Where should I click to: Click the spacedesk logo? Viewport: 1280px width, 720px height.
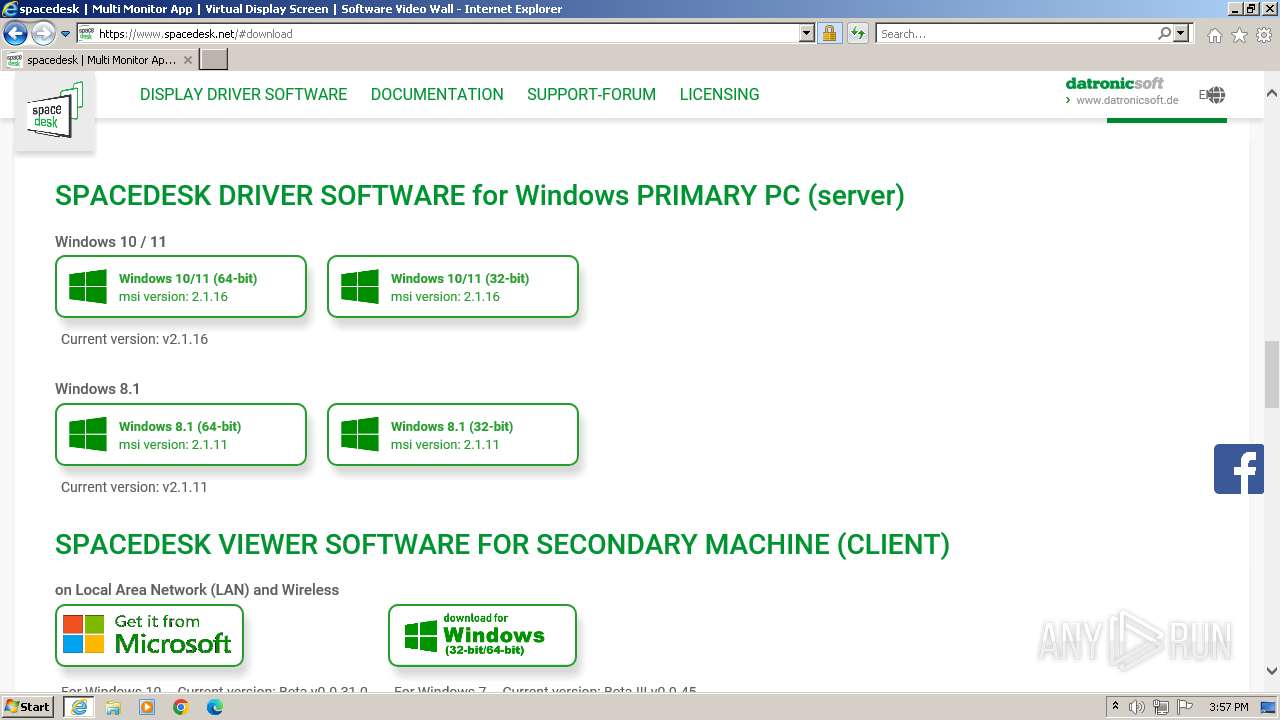click(55, 112)
